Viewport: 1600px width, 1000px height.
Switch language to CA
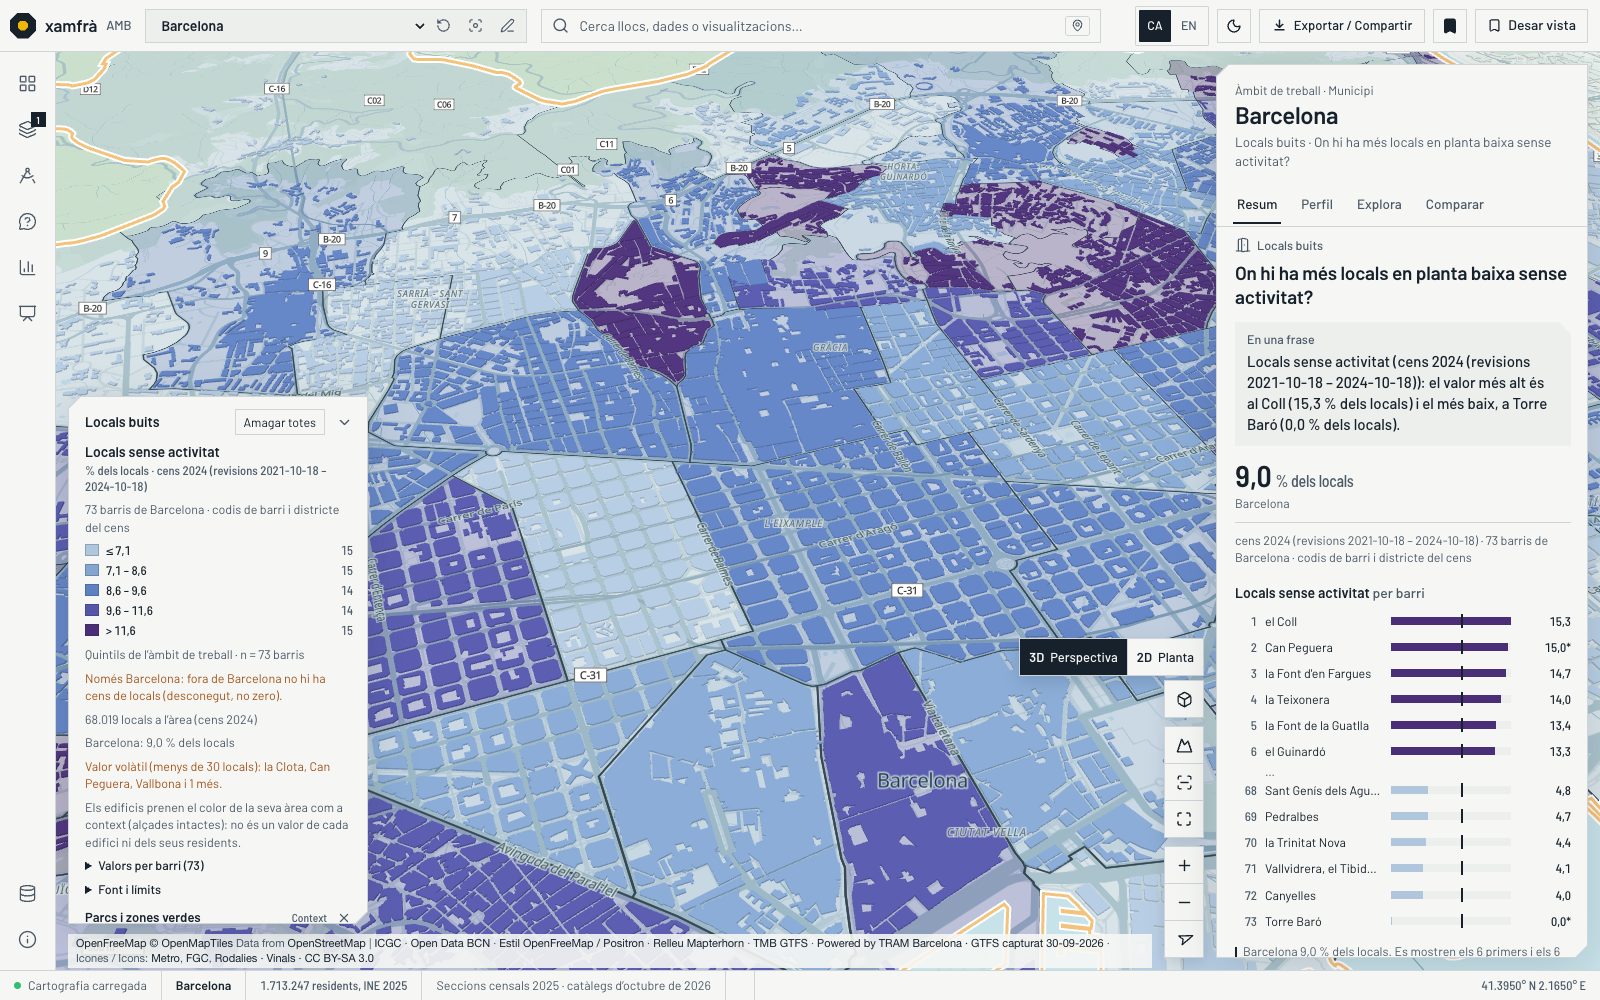(x=1154, y=26)
